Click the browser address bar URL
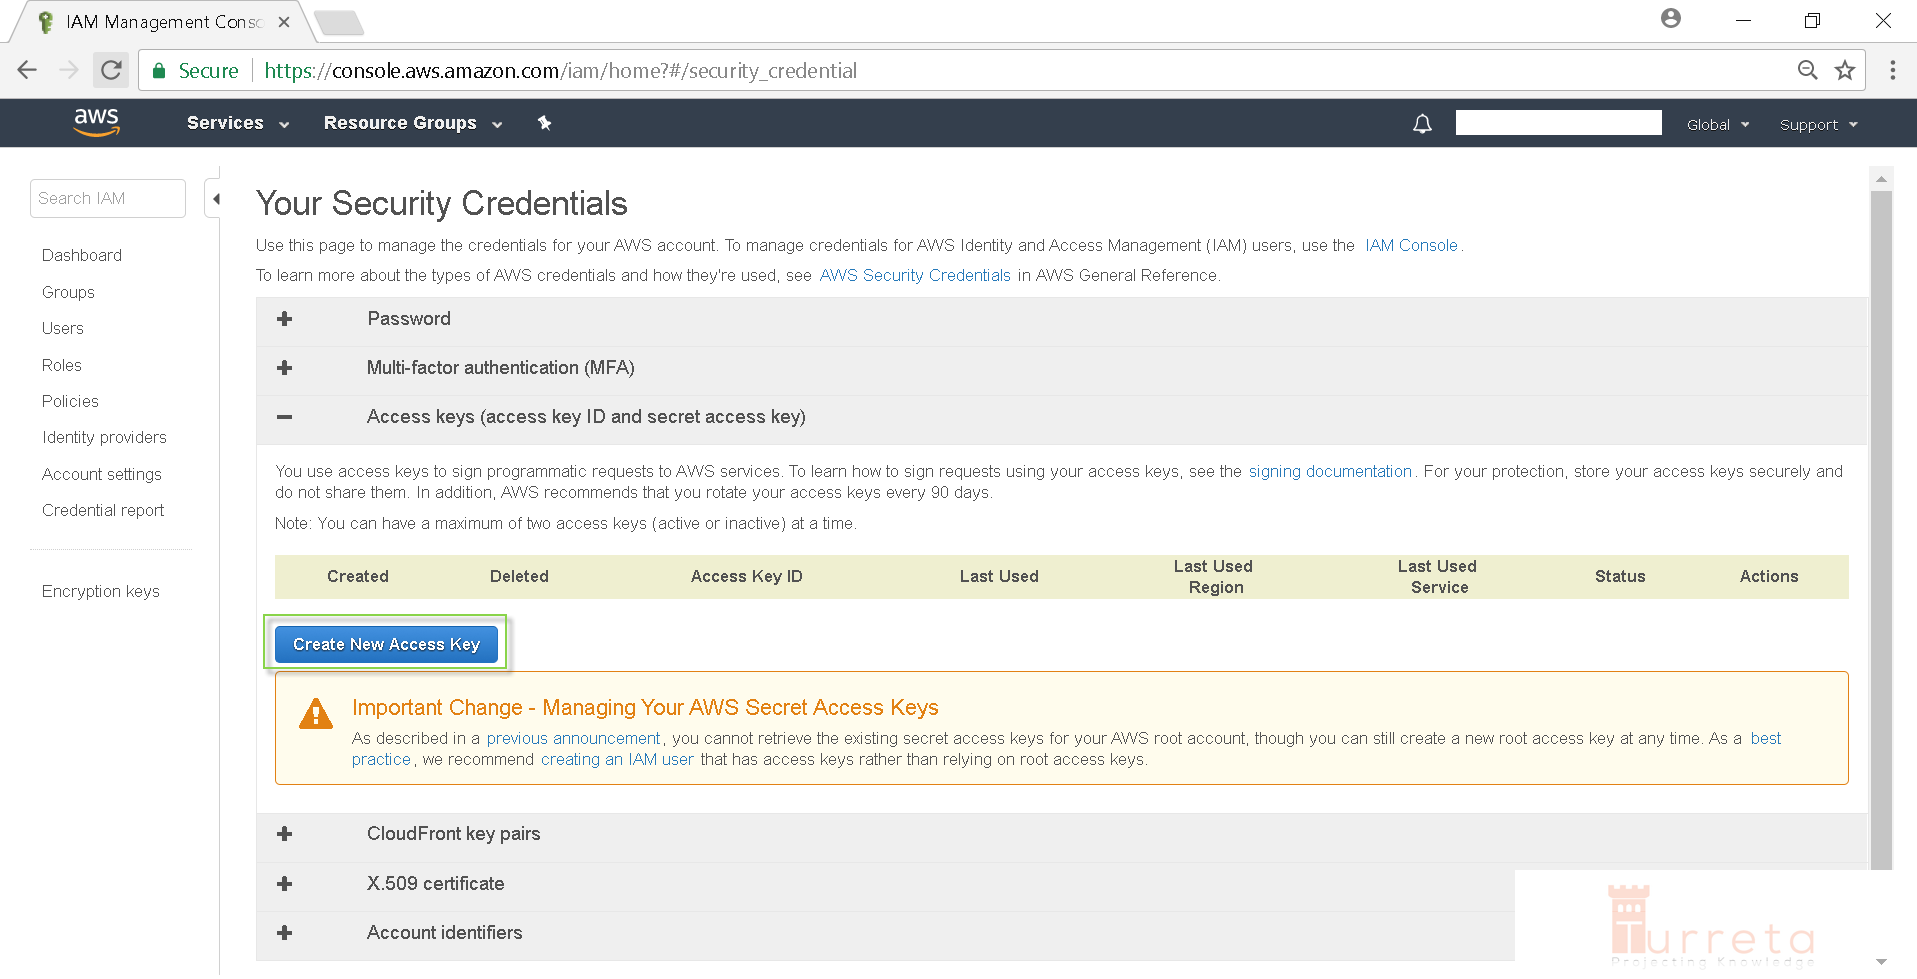1917x979 pixels. click(560, 70)
